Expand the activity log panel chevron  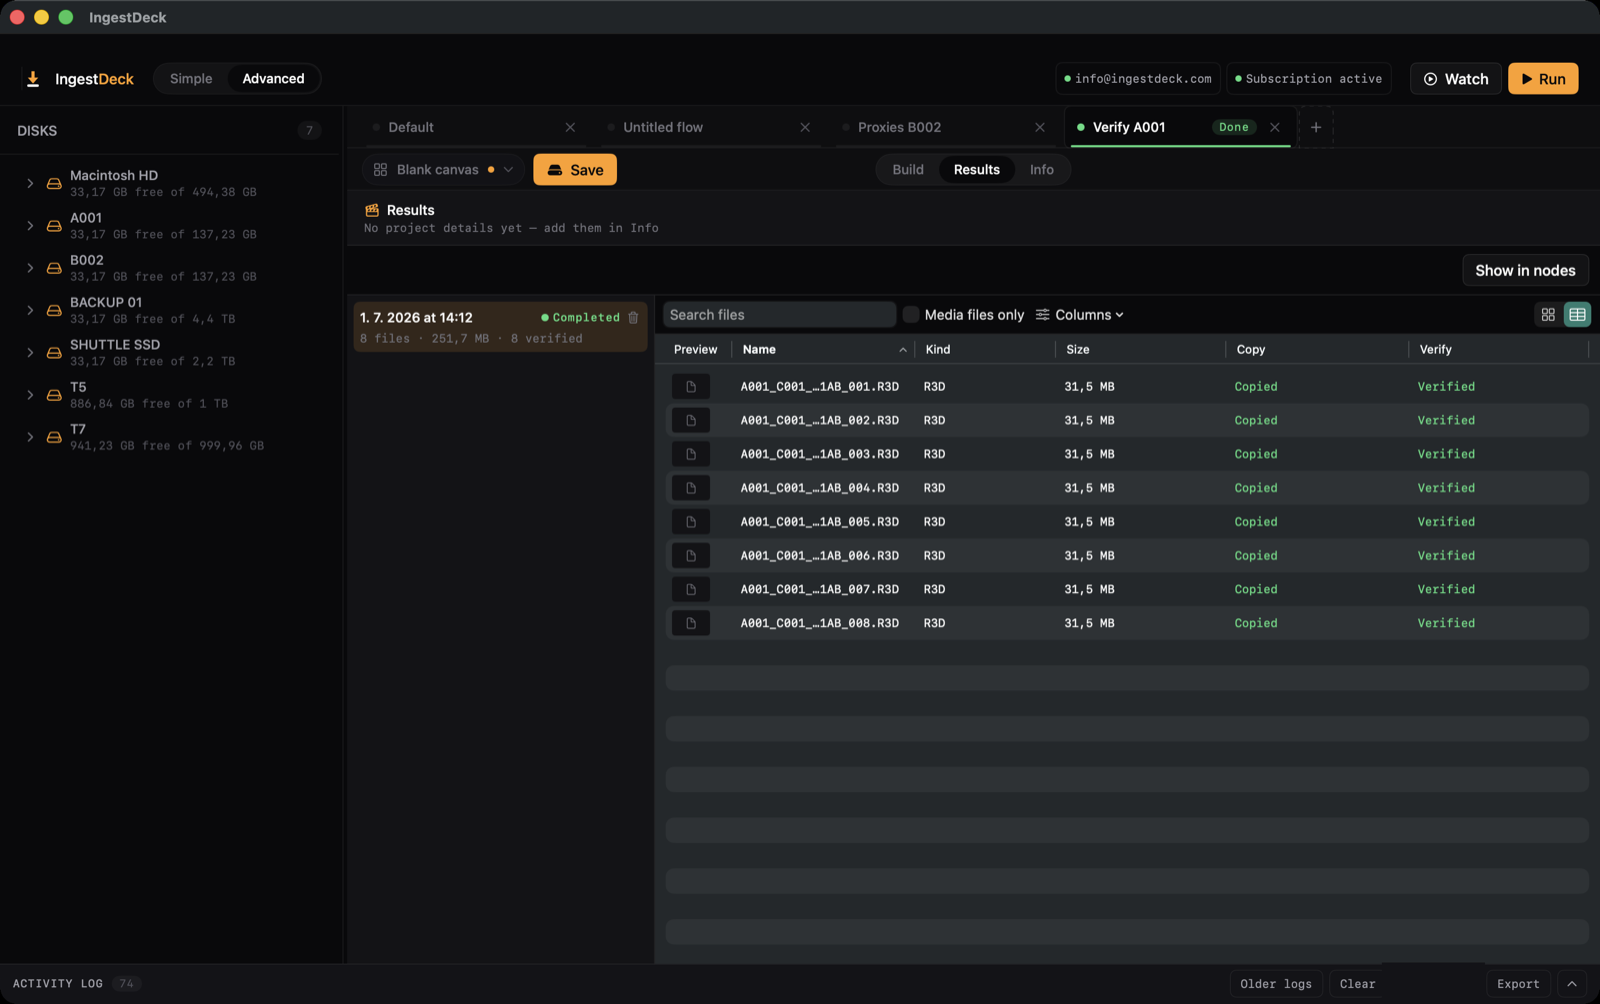[1572, 984]
